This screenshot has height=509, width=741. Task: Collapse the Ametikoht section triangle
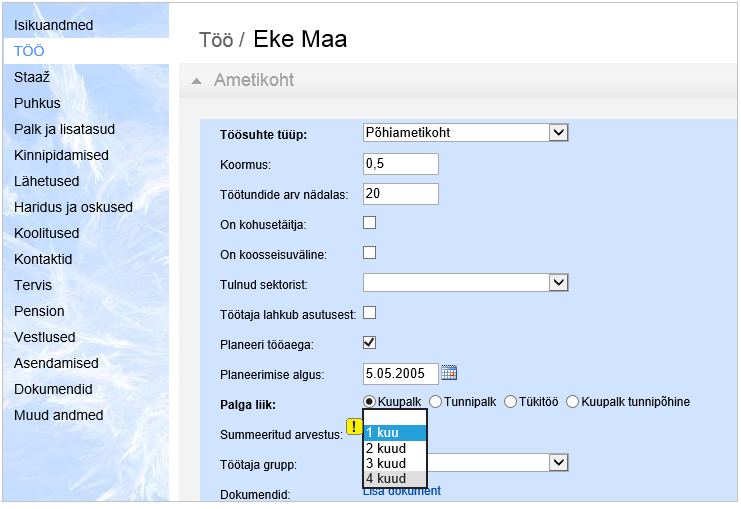(196, 81)
